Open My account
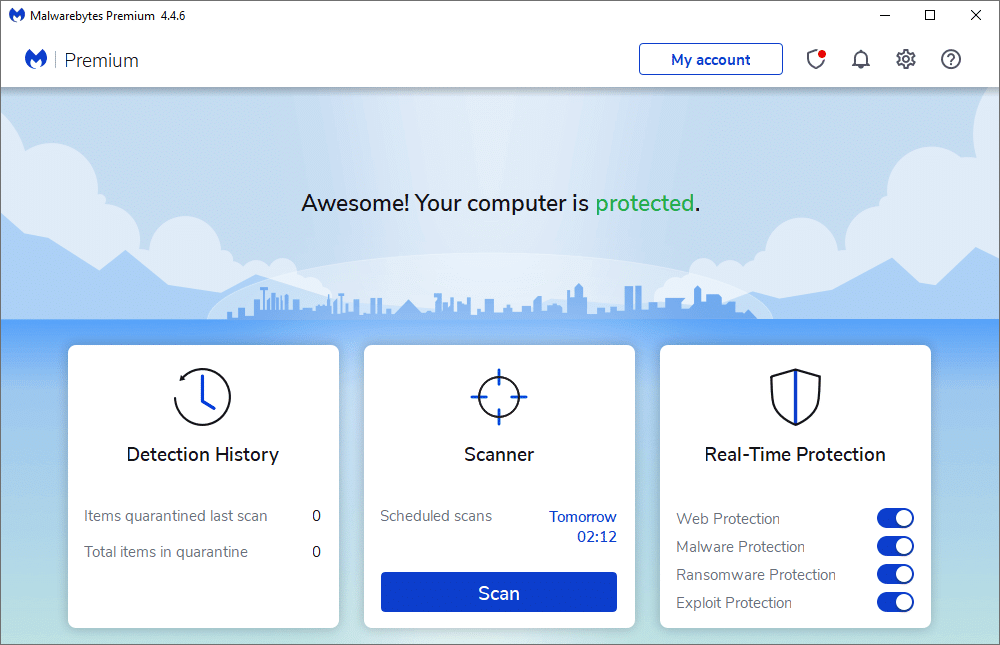 [710, 59]
